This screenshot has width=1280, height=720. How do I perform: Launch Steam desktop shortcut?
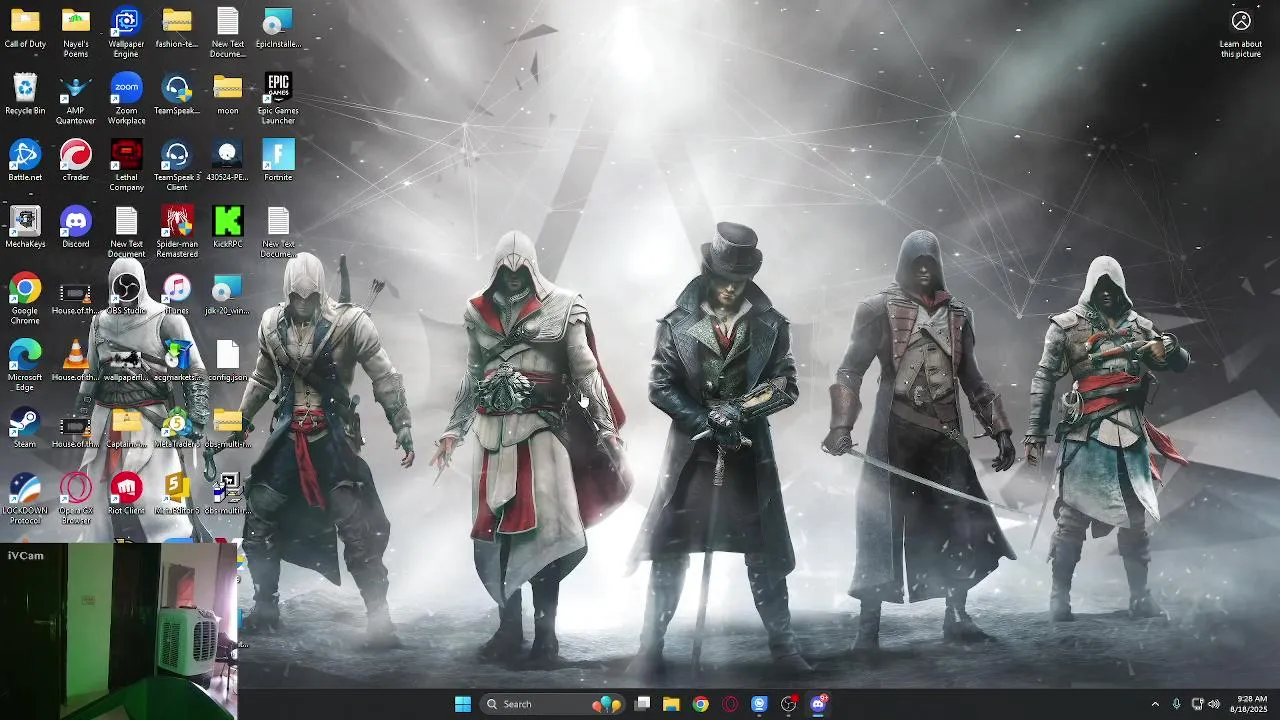(25, 428)
